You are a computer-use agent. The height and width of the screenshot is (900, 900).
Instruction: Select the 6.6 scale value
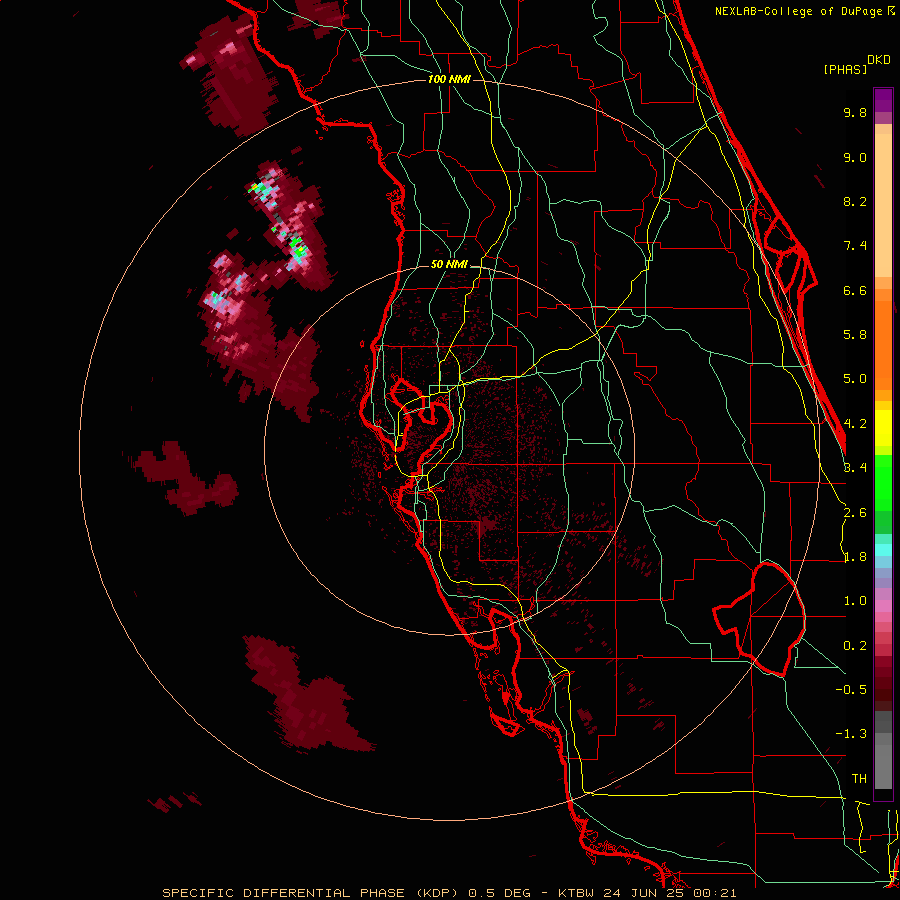click(855, 290)
